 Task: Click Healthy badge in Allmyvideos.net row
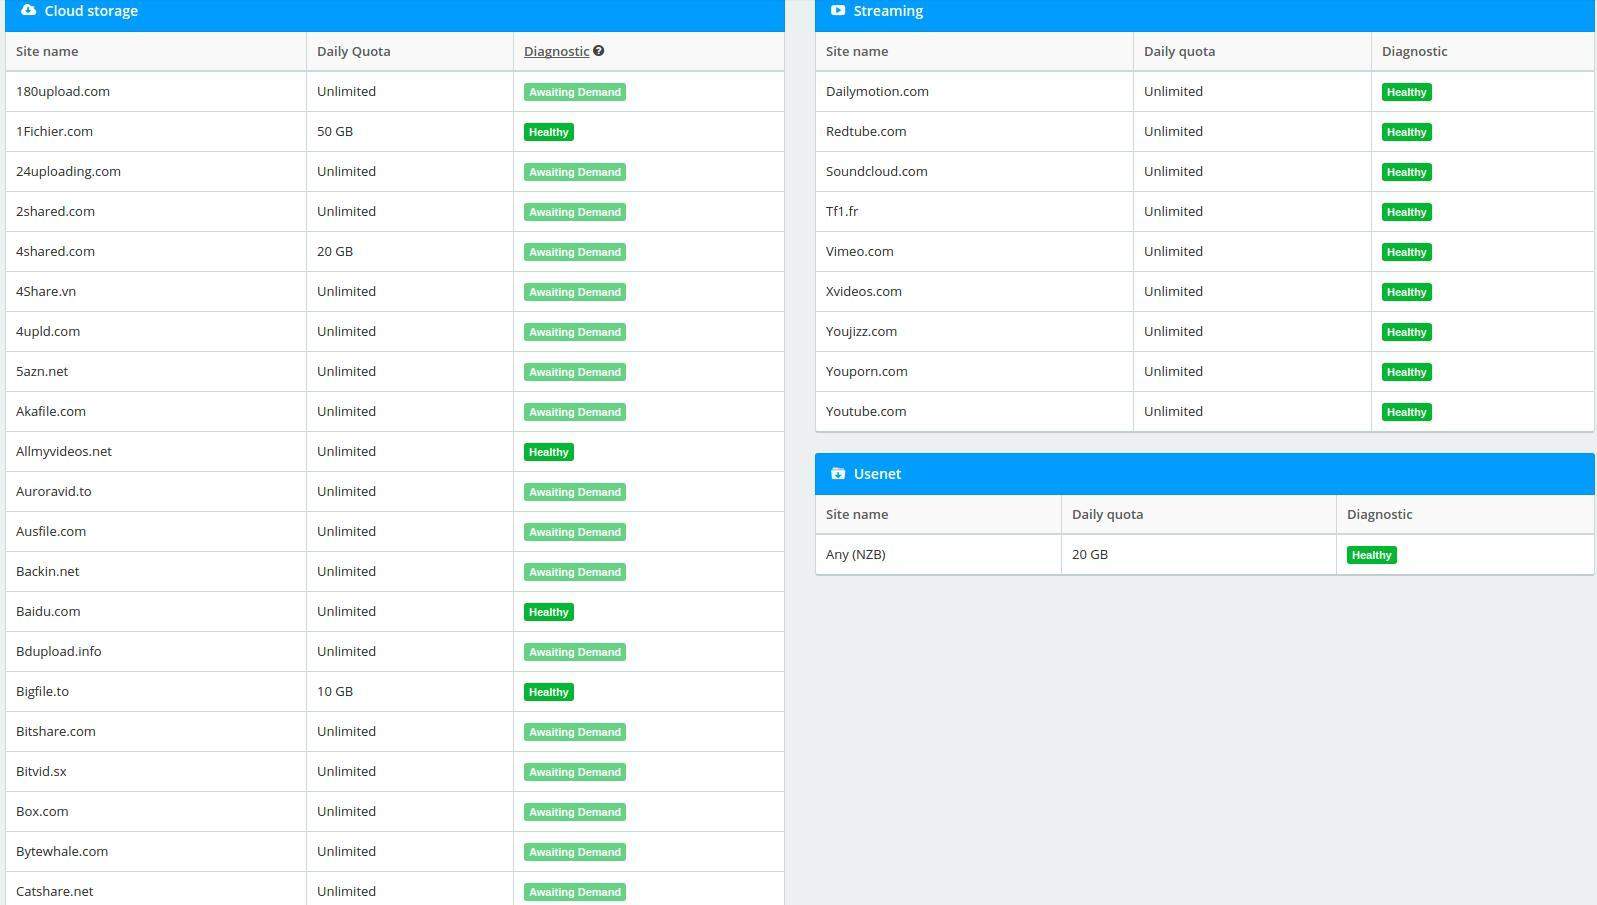(x=549, y=452)
